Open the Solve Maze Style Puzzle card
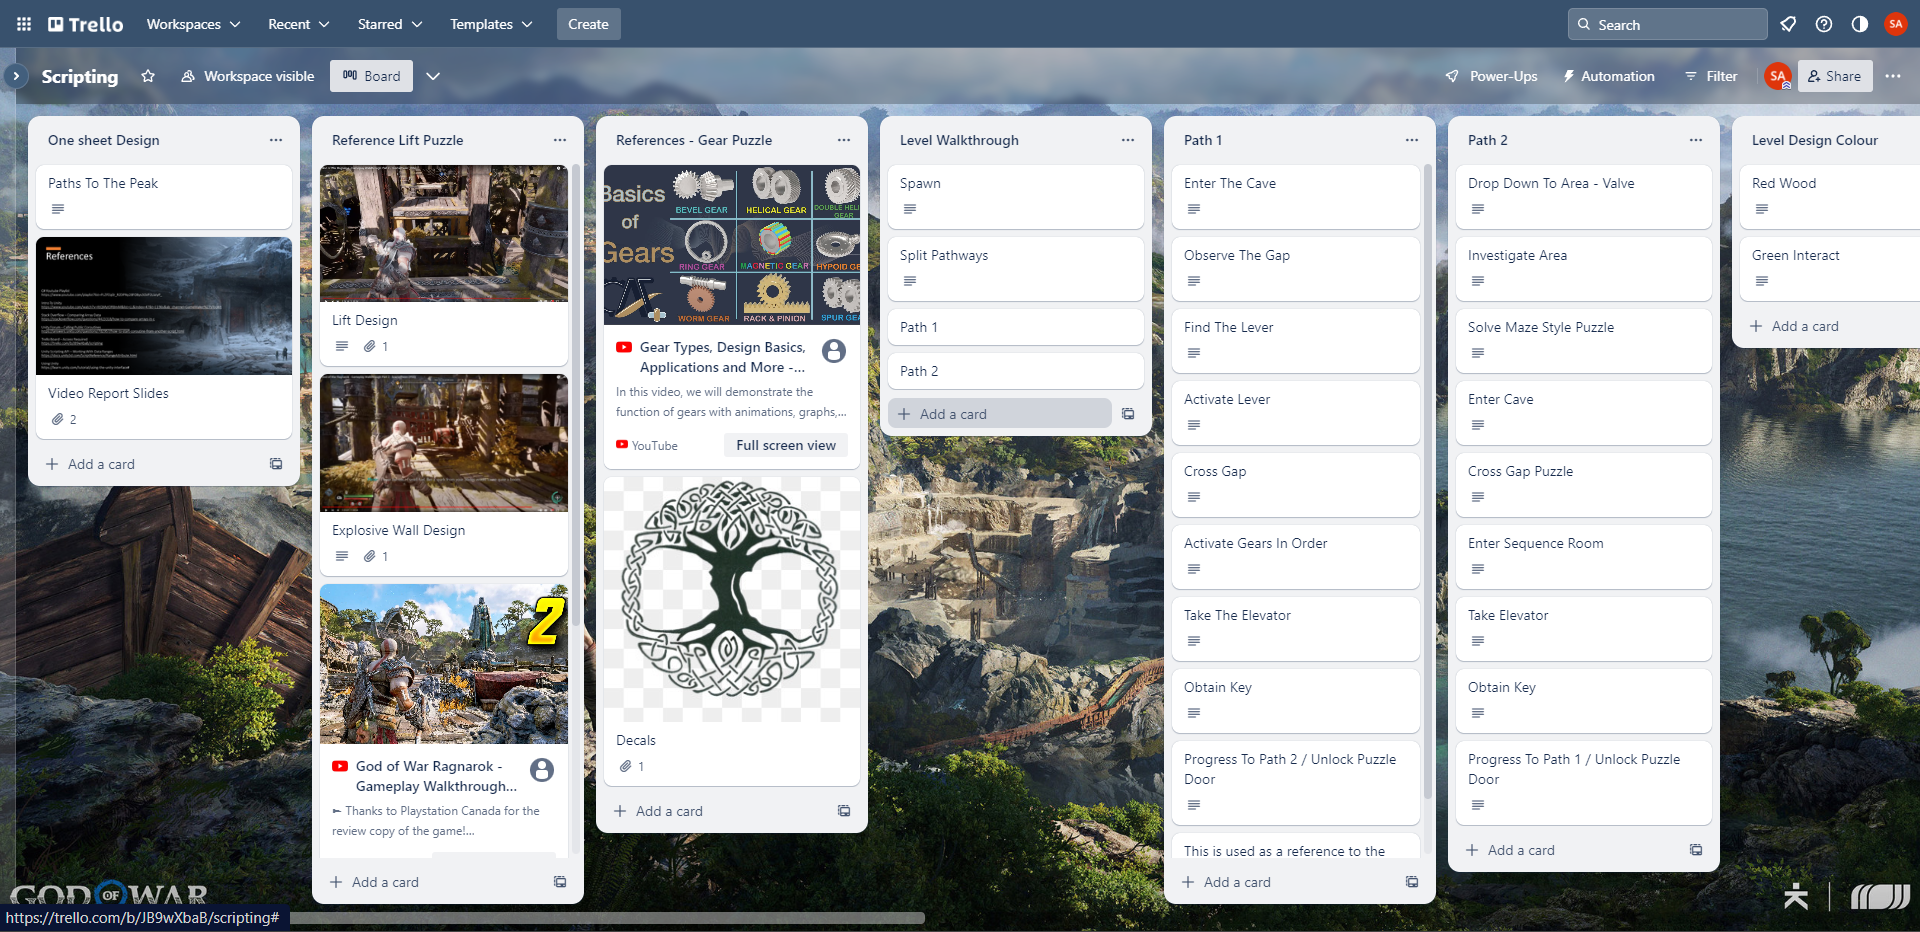This screenshot has height=932, width=1920. click(1584, 341)
